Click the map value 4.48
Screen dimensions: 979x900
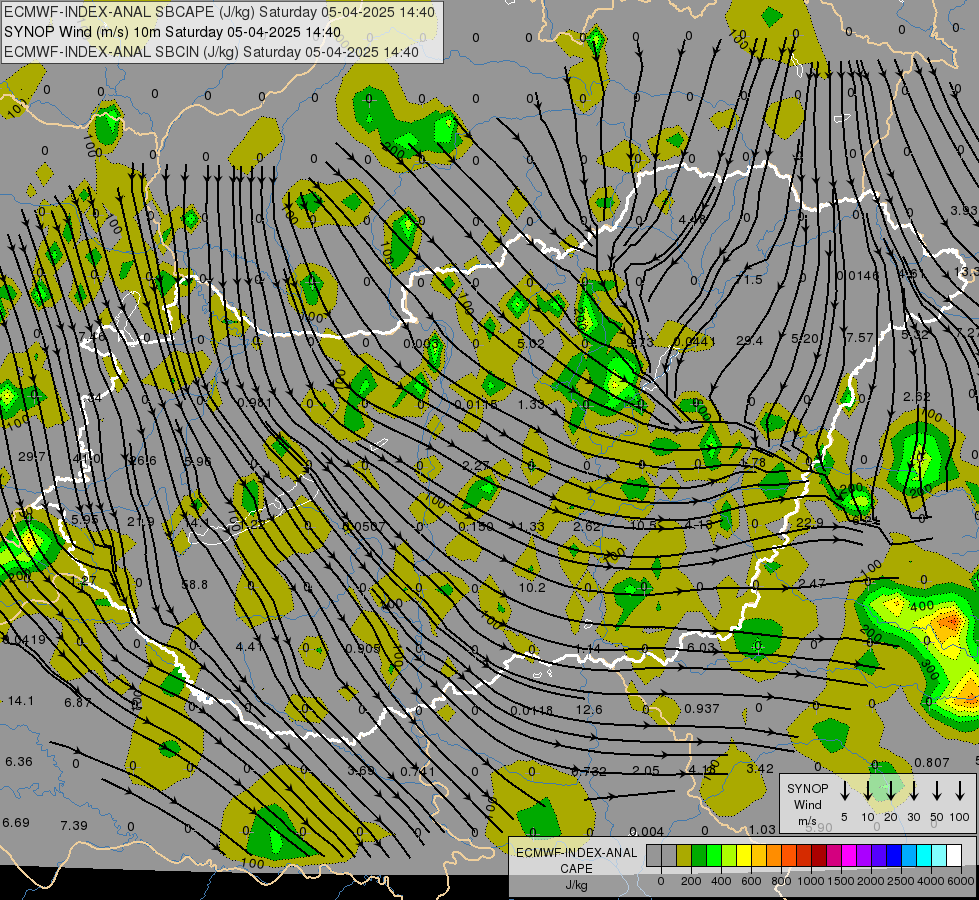point(692,219)
